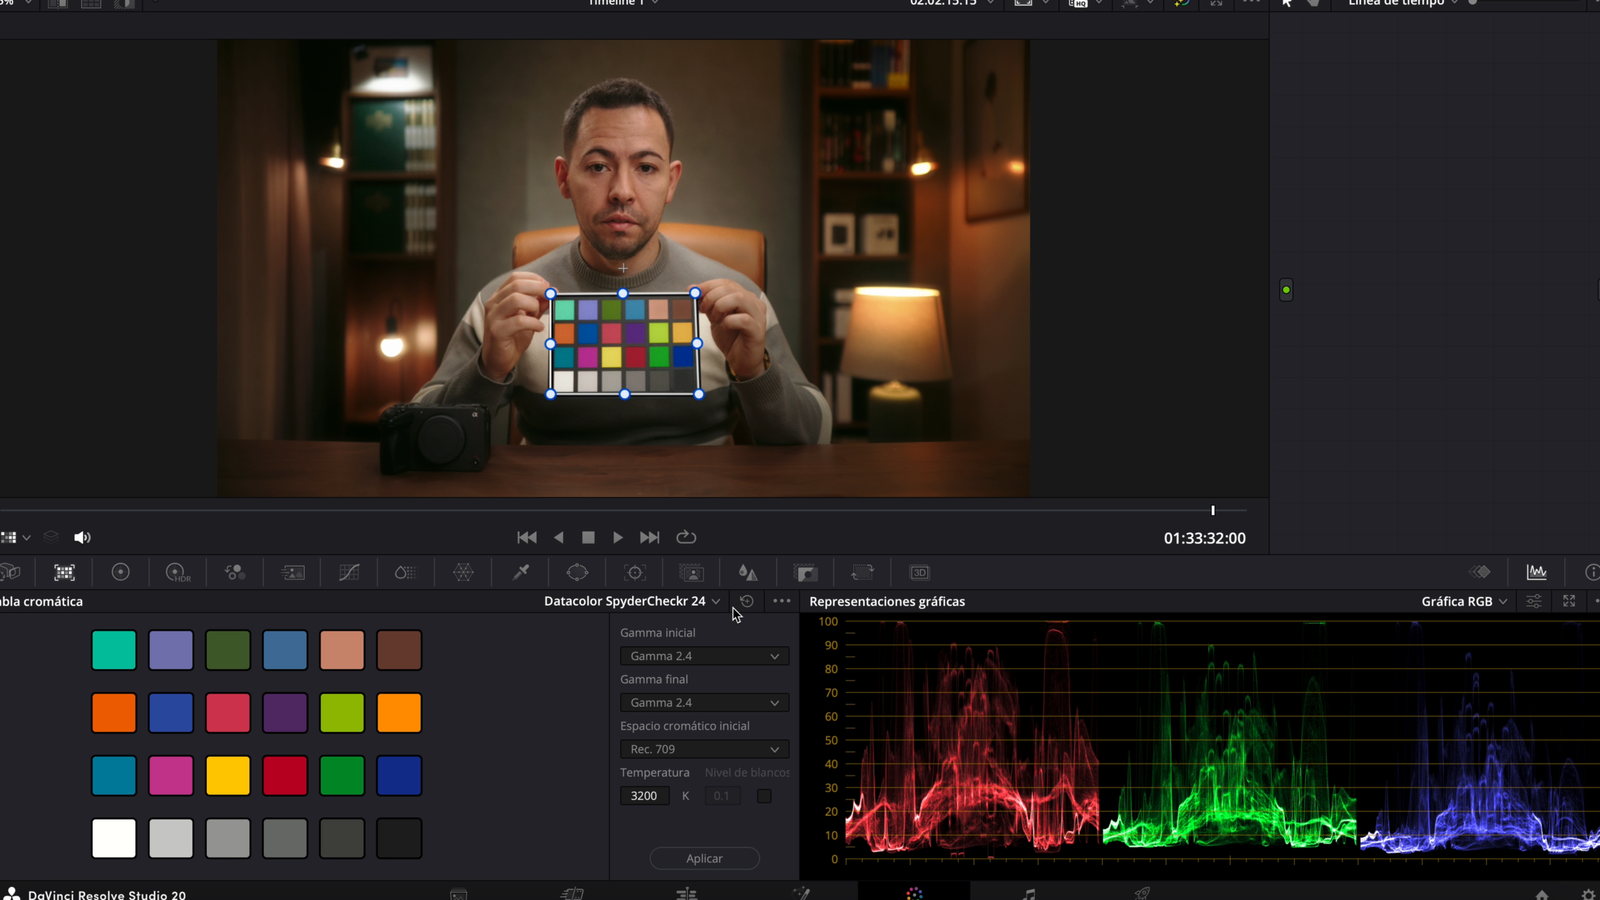This screenshot has height=900, width=1600.
Task: Open the Power Window palette
Action: (577, 572)
